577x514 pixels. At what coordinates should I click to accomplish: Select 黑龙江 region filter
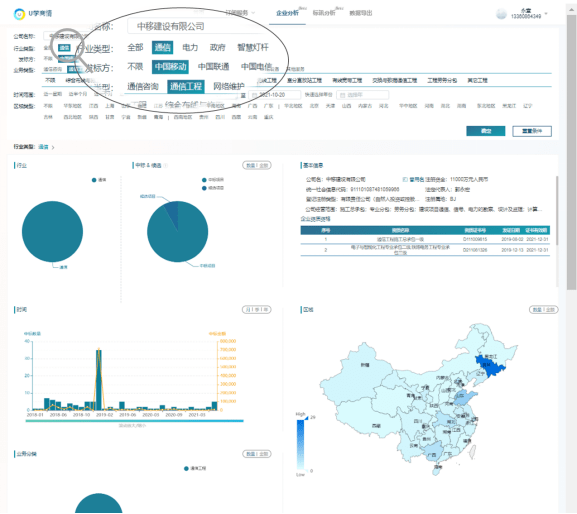point(509,106)
